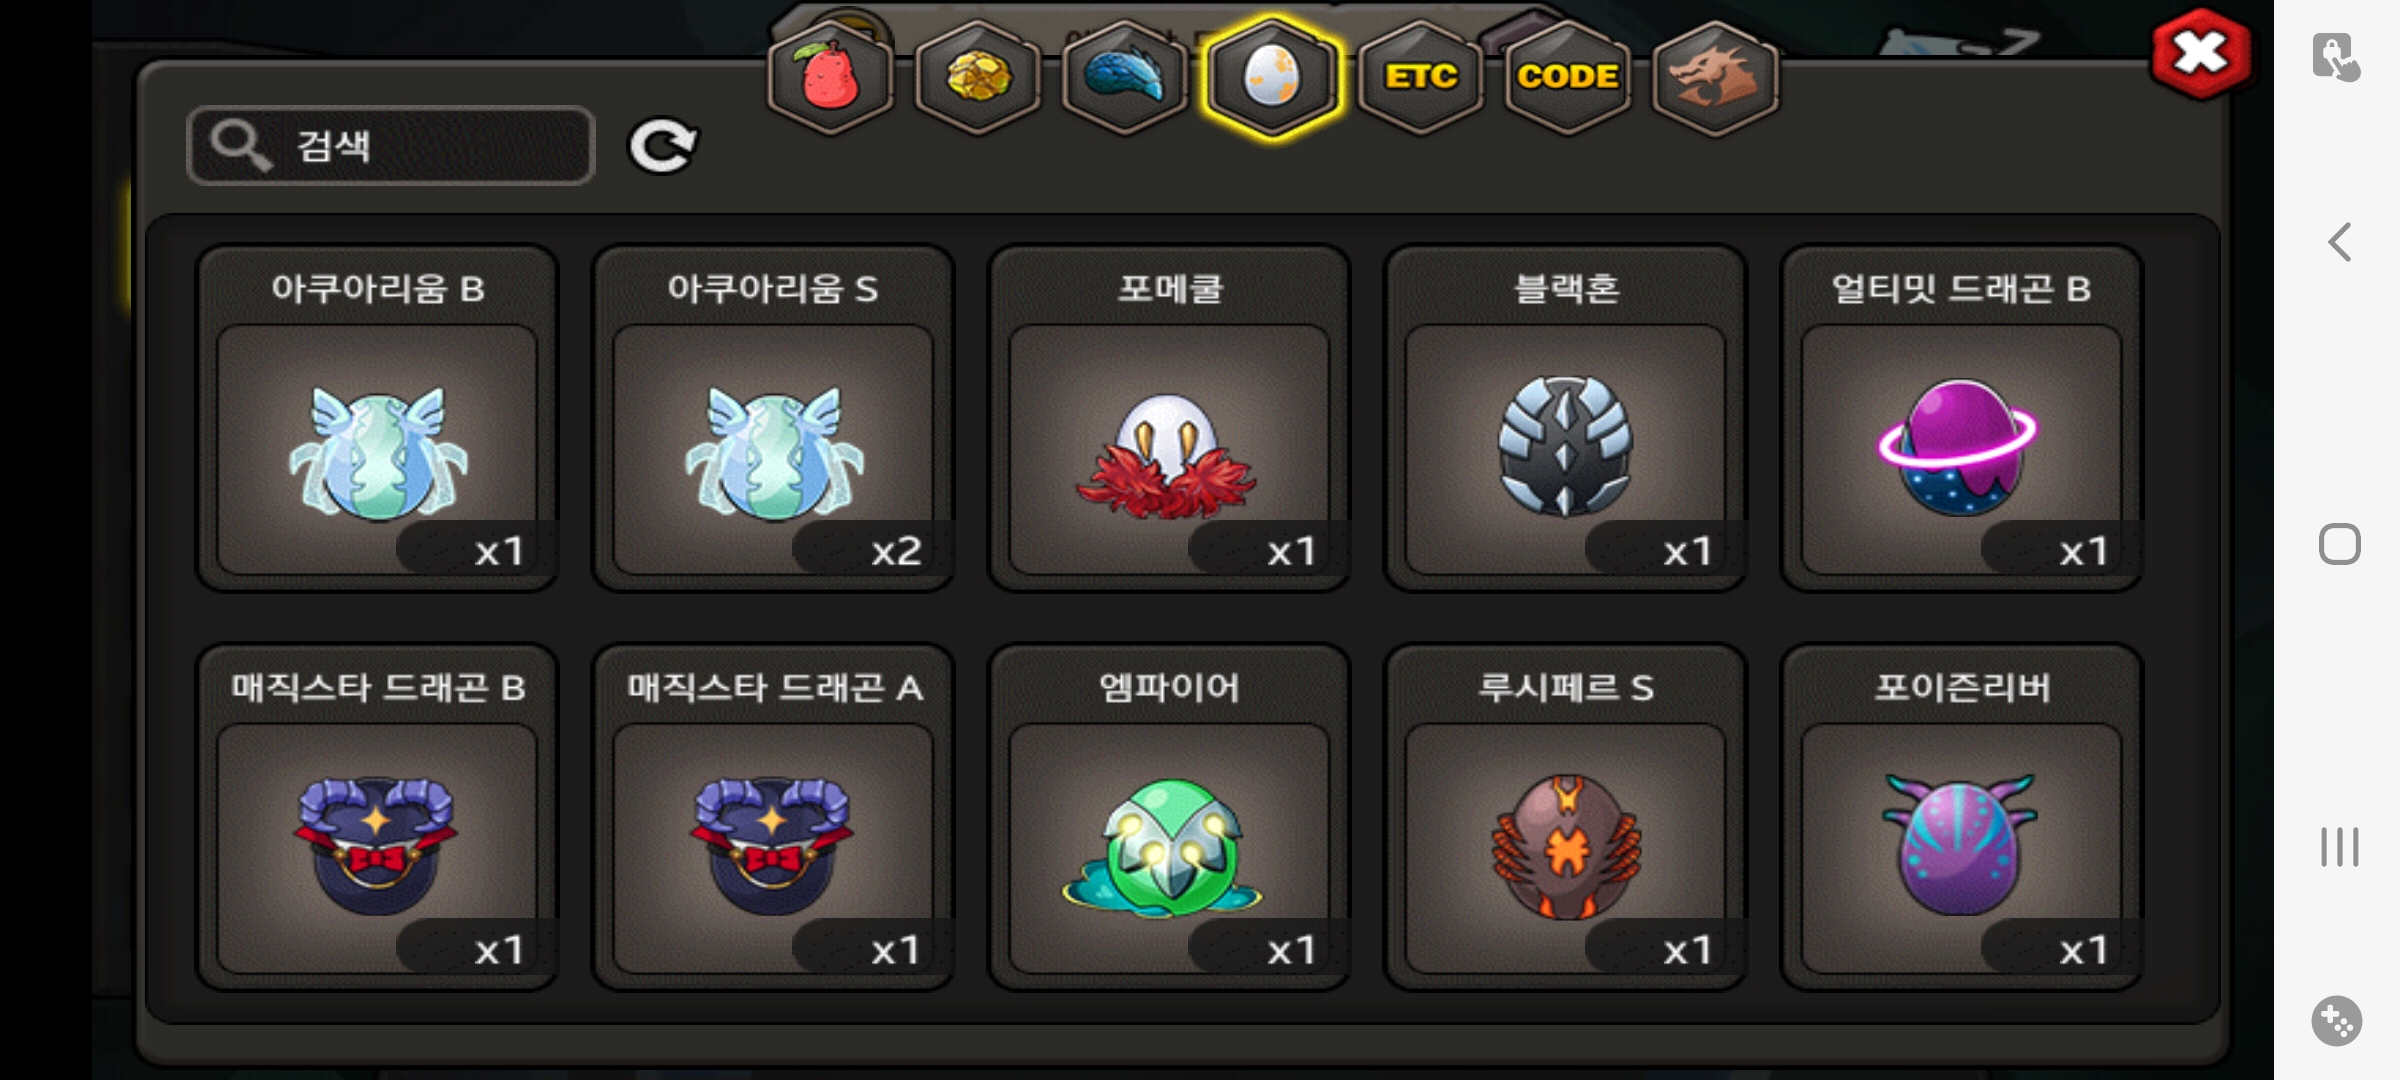The width and height of the screenshot is (2400, 1080).
Task: Select the 매직스타 드래곤 A egg
Action: (x=773, y=817)
